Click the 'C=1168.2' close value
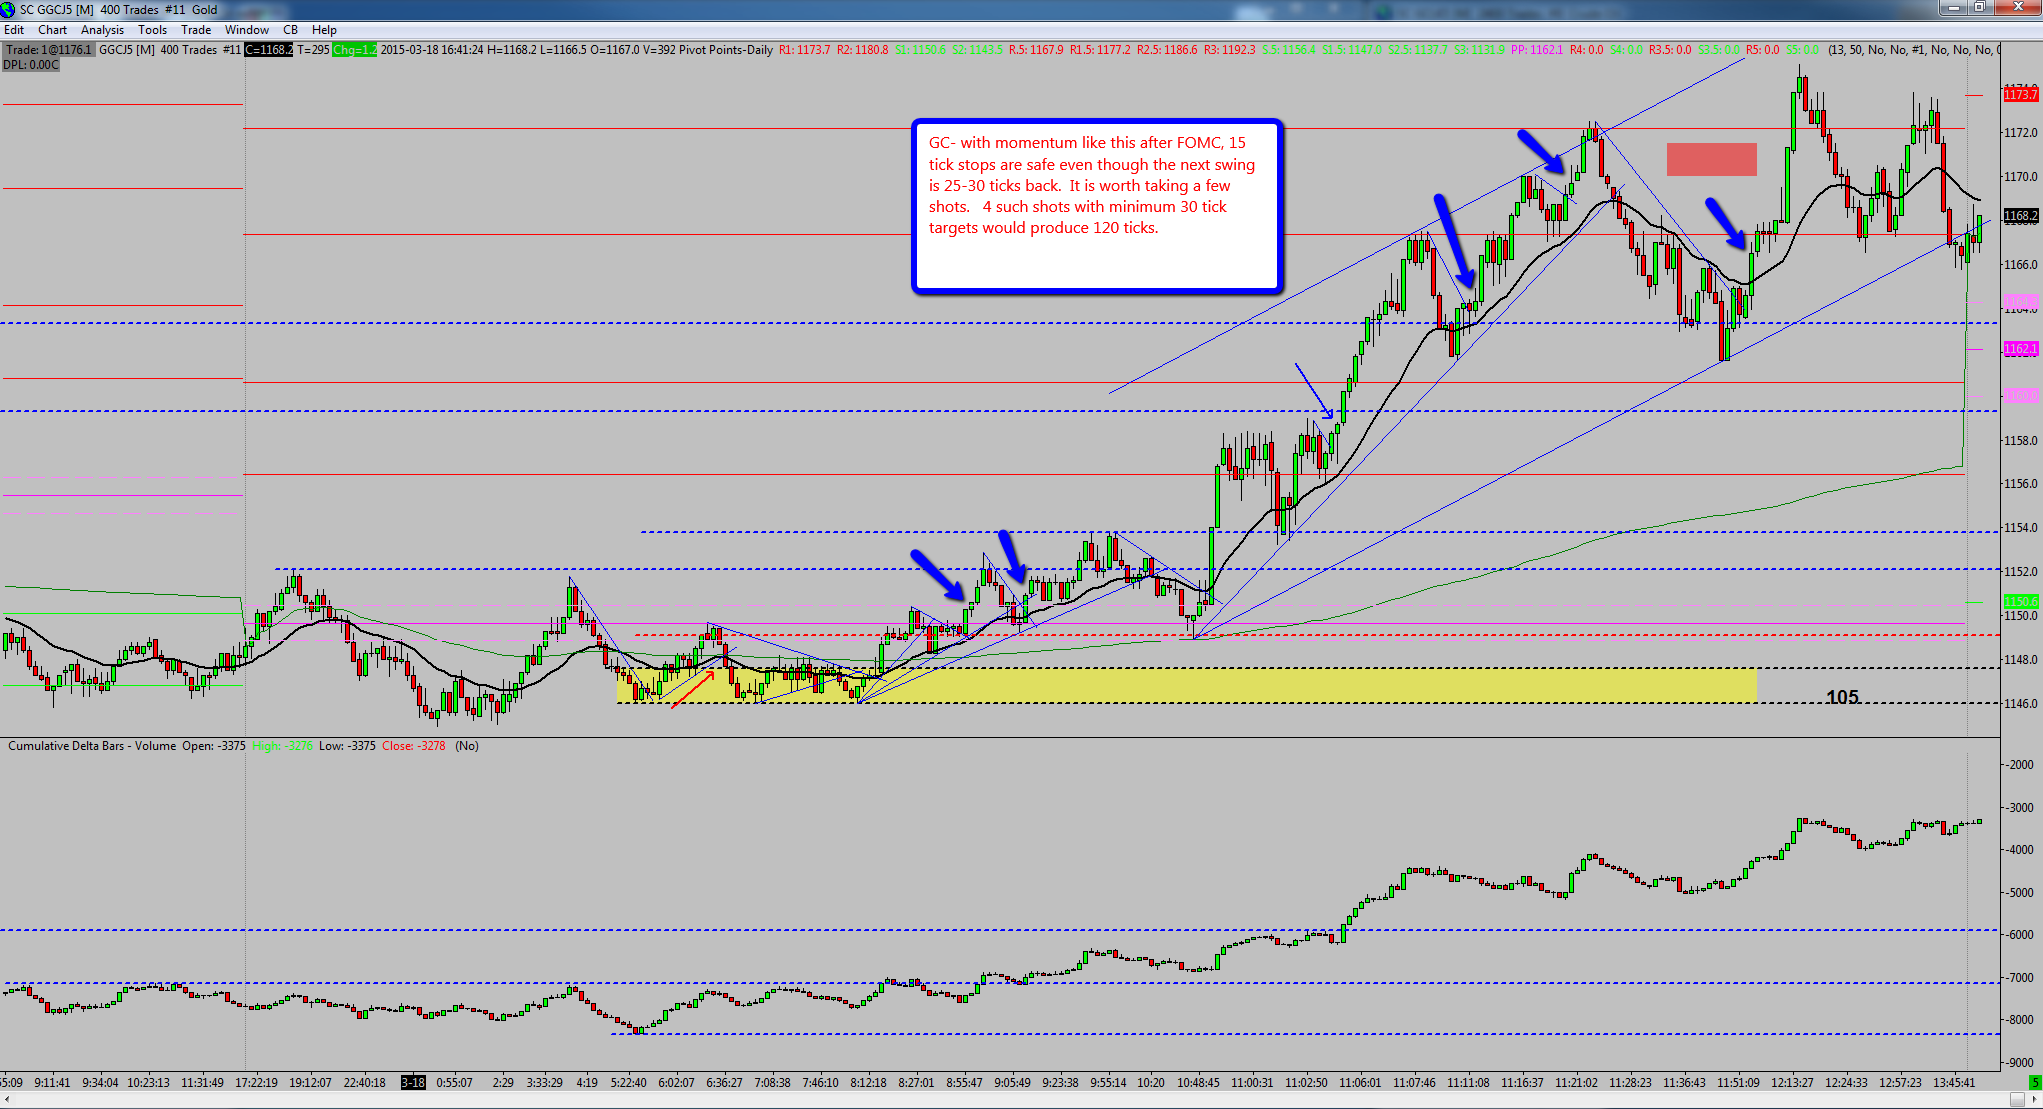Screen dimensions: 2043x1109 click(x=269, y=50)
